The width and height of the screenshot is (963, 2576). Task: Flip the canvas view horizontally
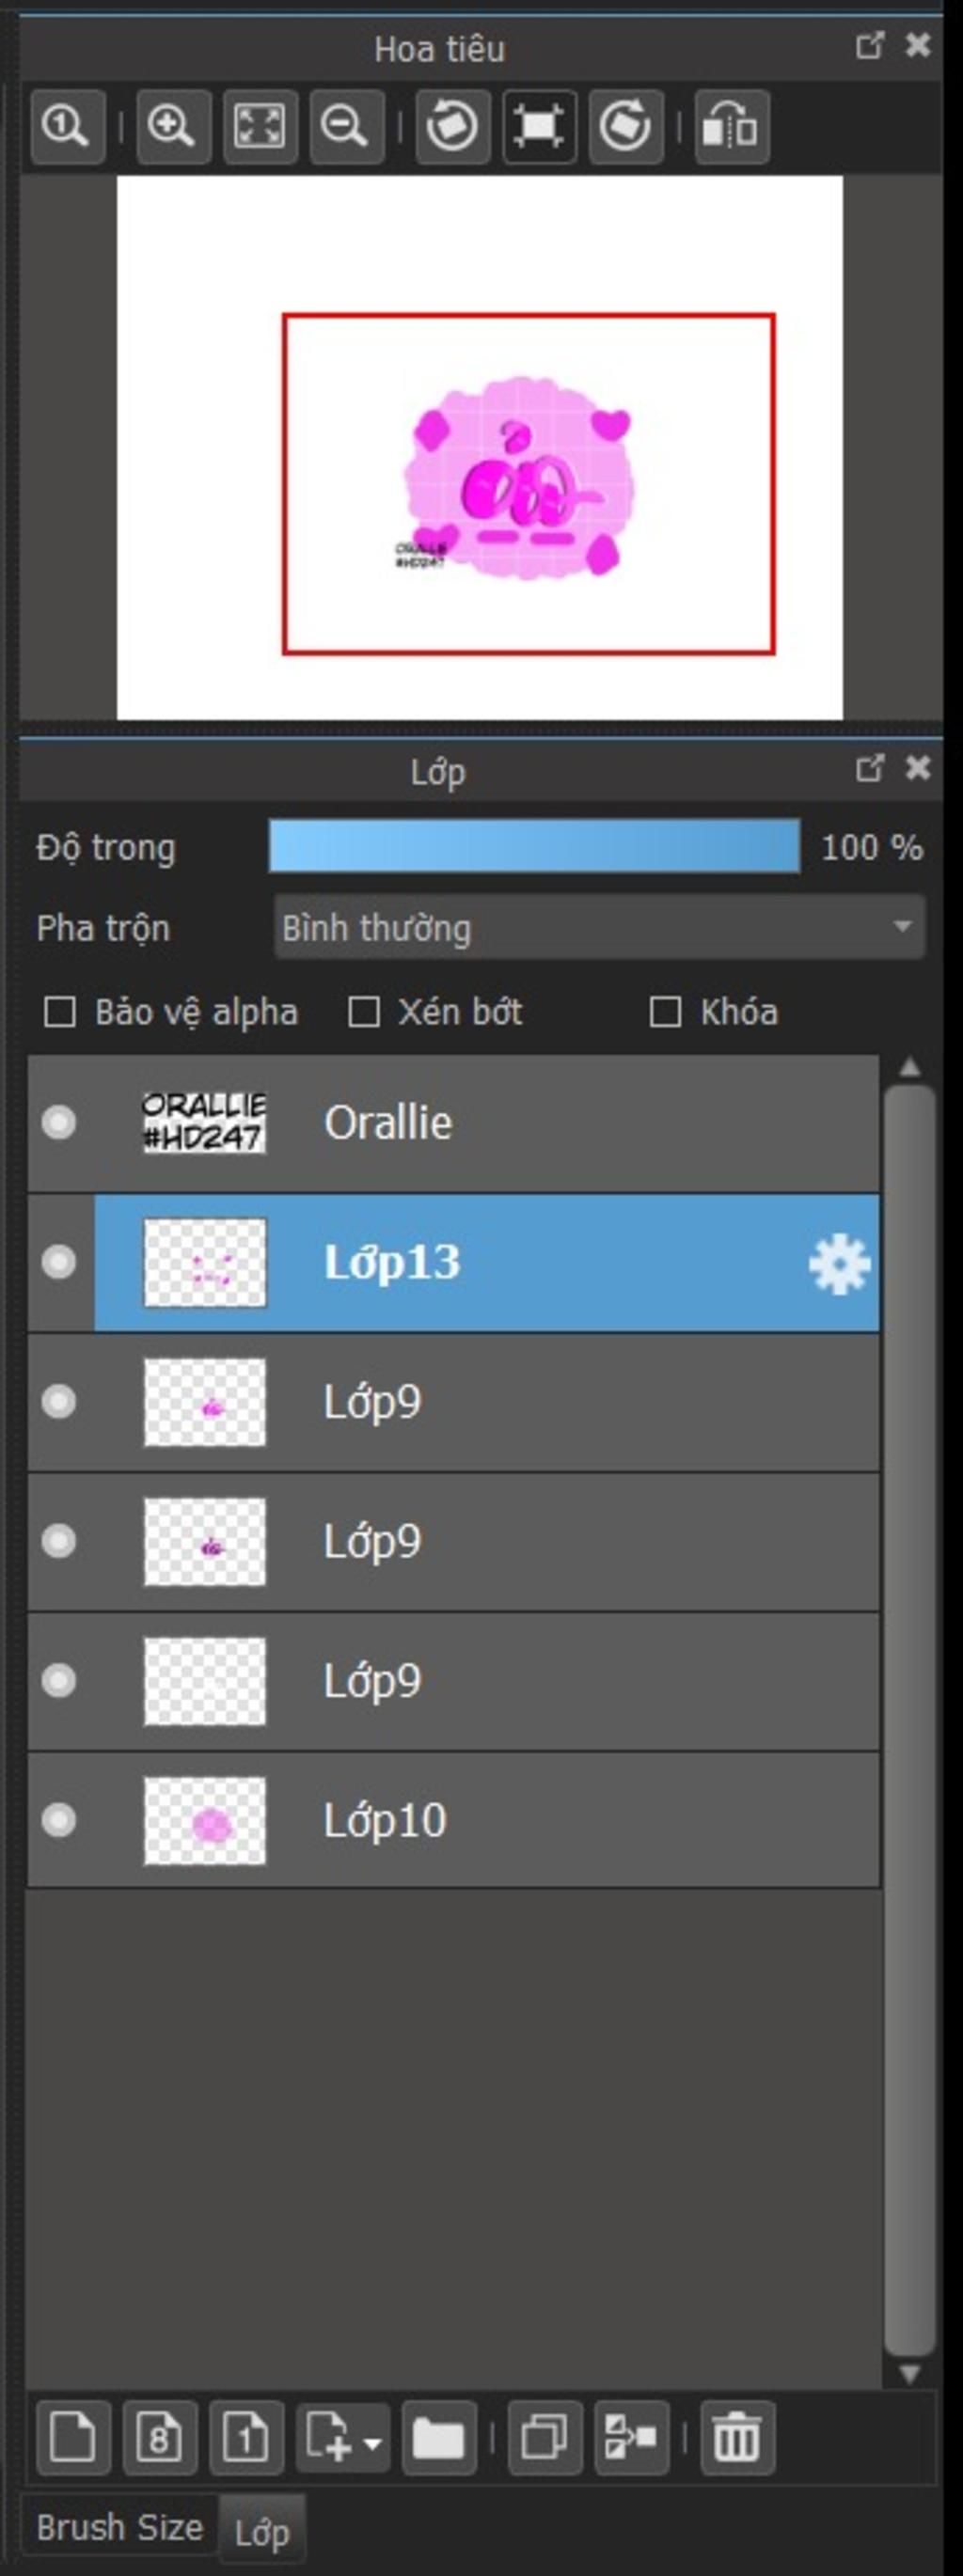(x=732, y=126)
